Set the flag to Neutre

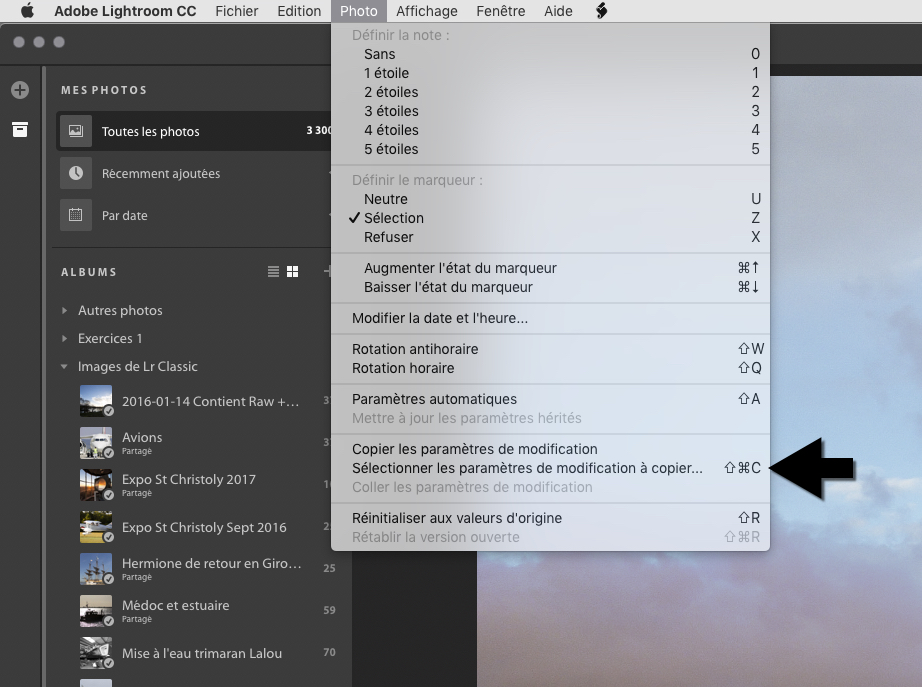[550, 199]
